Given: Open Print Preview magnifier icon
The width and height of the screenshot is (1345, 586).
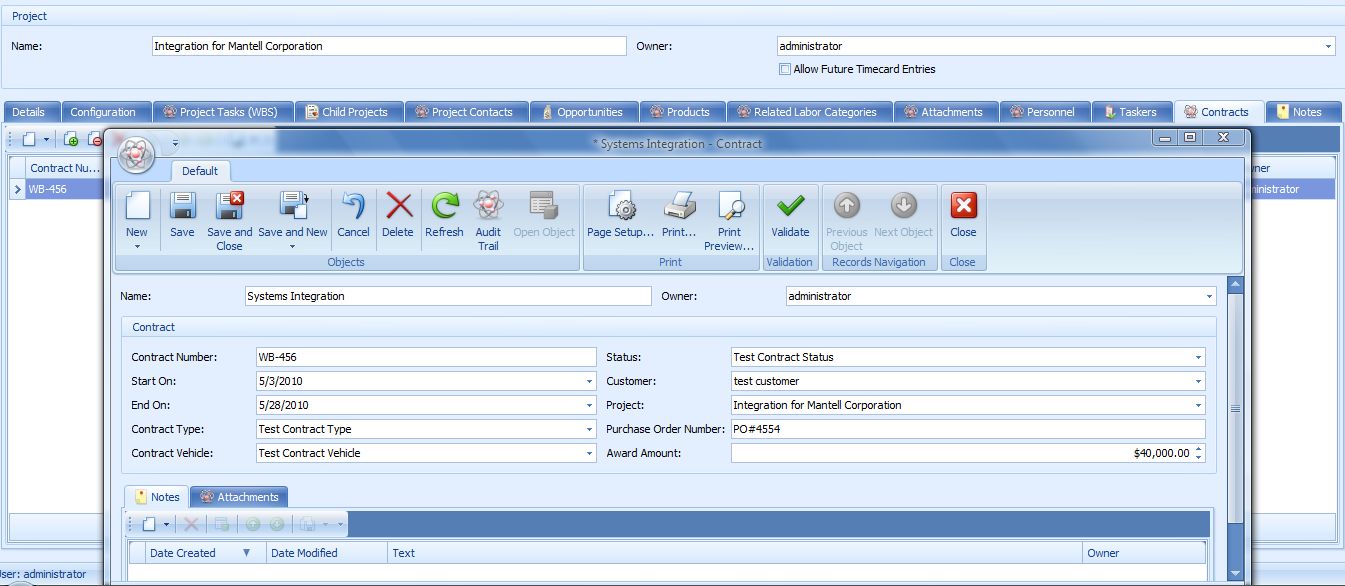Looking at the screenshot, I should click(x=730, y=206).
